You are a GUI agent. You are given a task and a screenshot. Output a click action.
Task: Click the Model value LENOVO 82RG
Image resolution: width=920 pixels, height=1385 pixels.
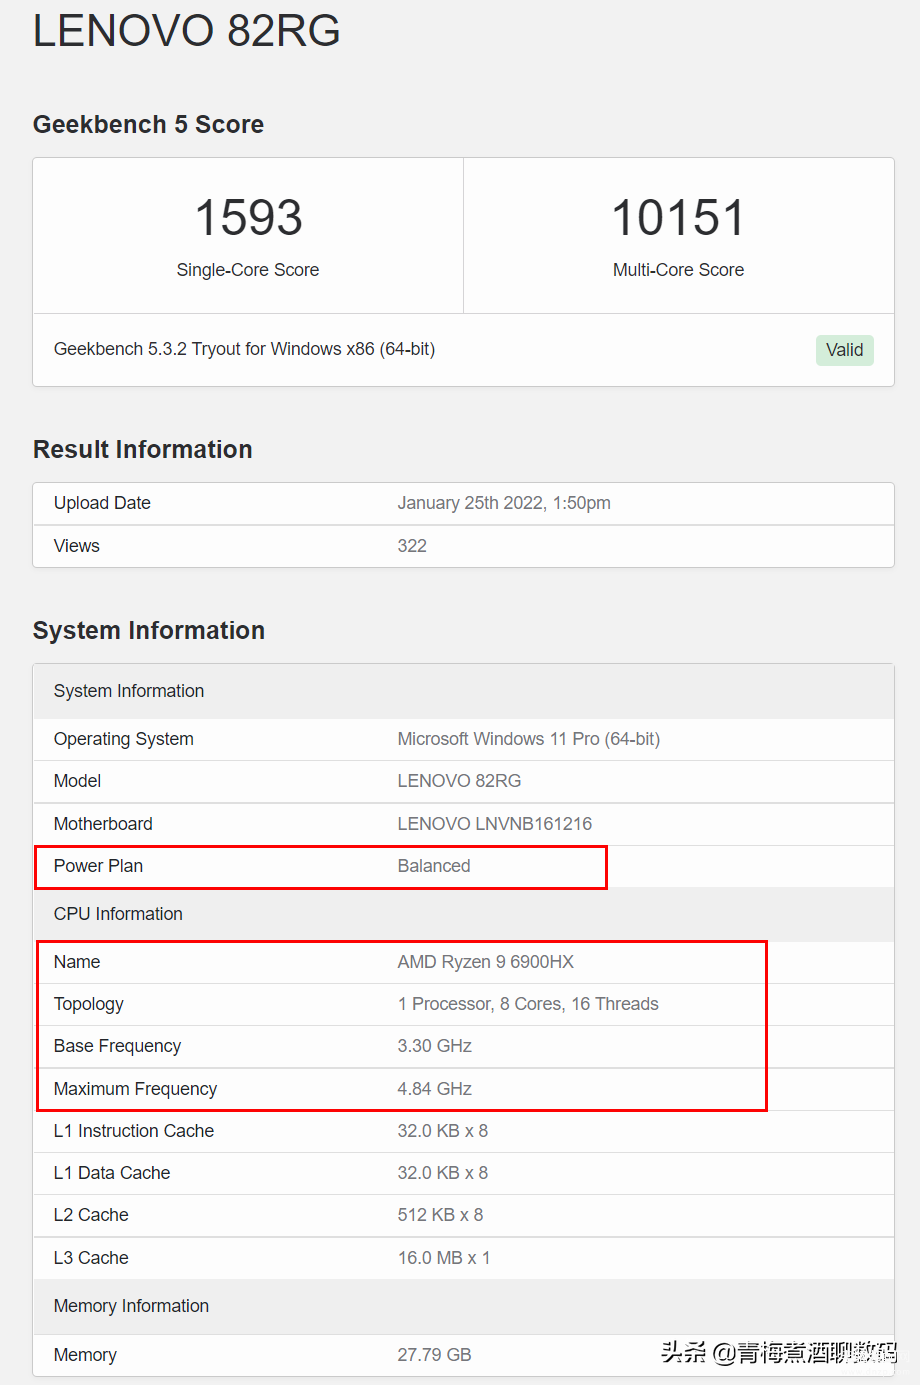(459, 781)
